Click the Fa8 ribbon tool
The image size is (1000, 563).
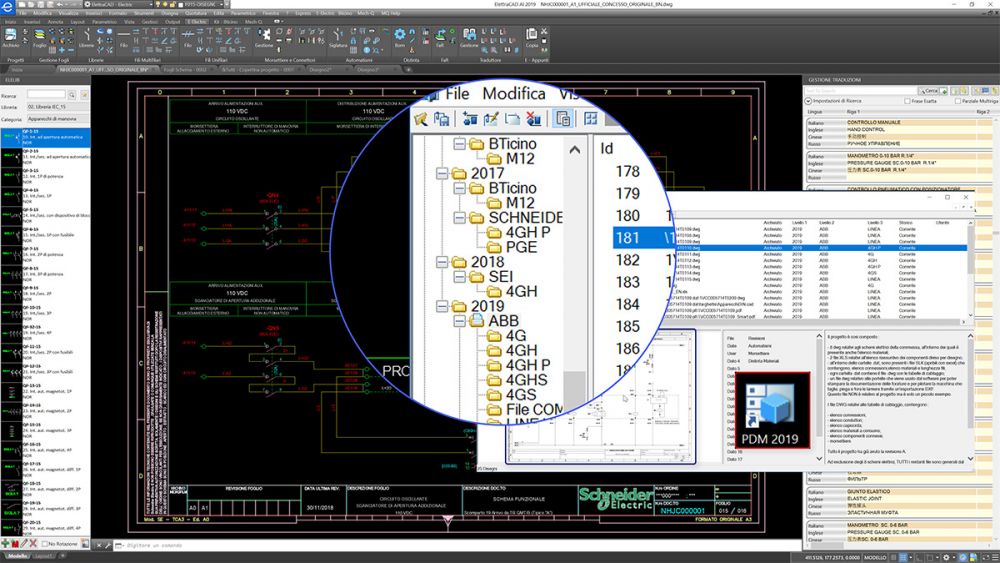(440, 37)
